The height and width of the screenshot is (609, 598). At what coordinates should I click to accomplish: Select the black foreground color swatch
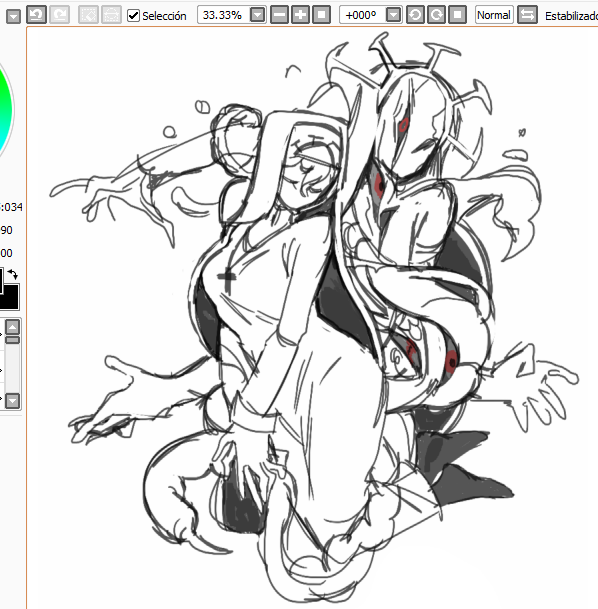[1, 280]
